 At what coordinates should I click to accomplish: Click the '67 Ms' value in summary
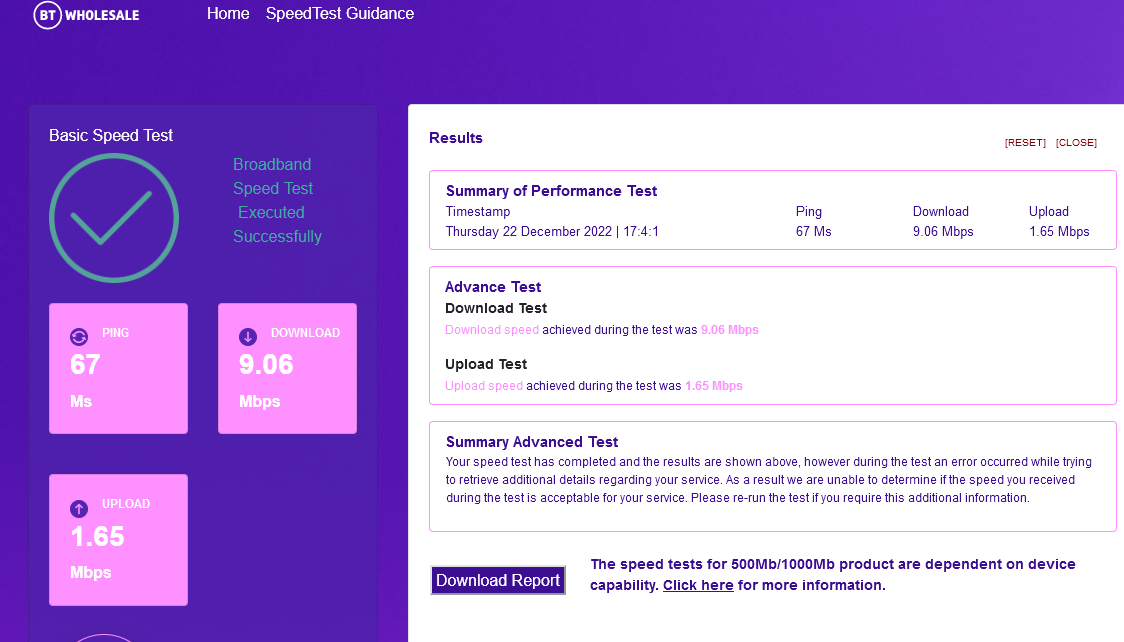coord(814,231)
